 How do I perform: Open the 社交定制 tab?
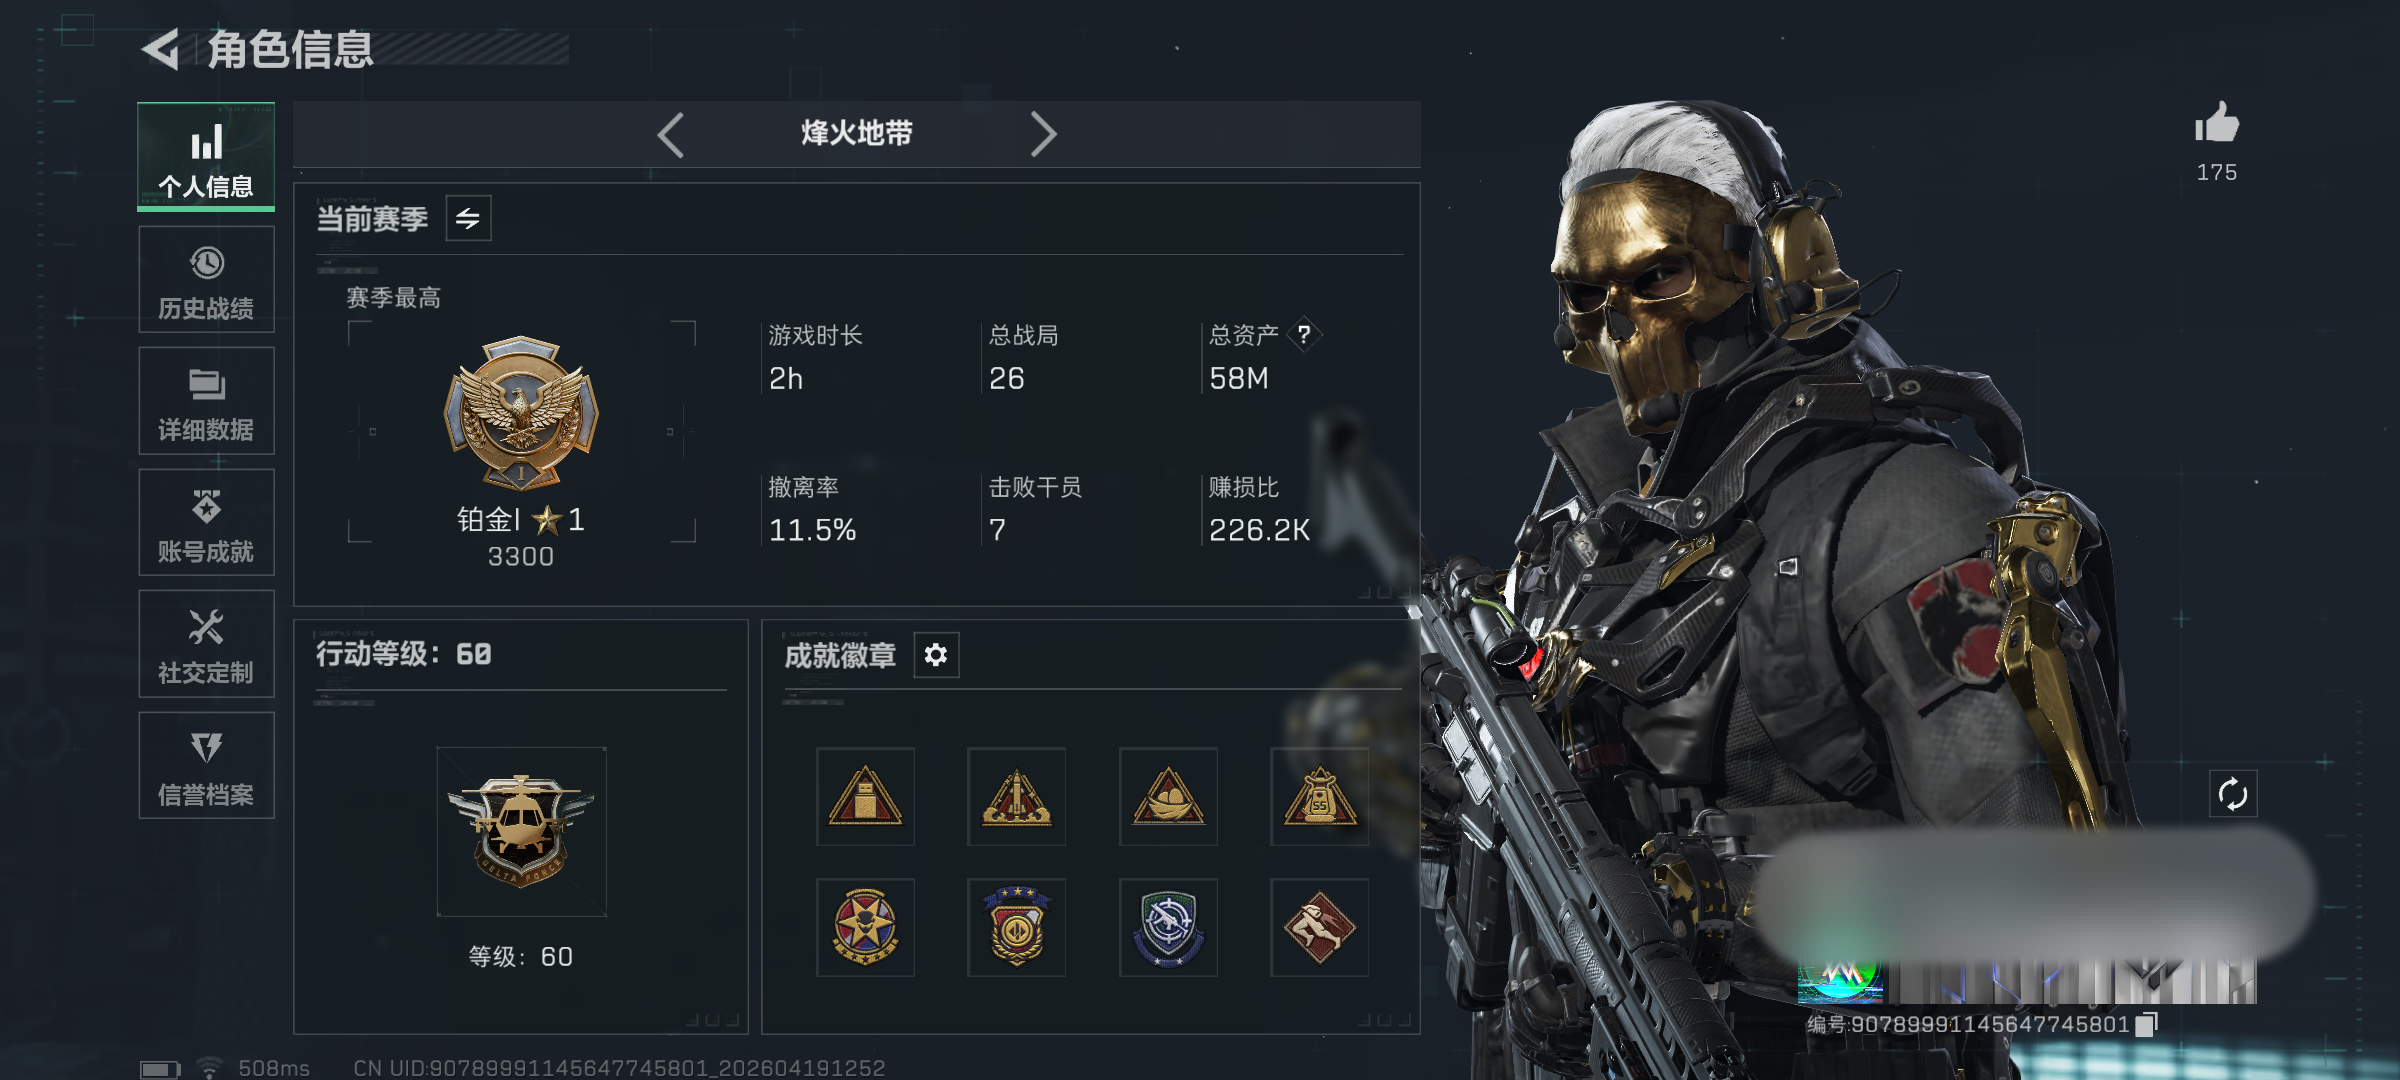pos(206,644)
